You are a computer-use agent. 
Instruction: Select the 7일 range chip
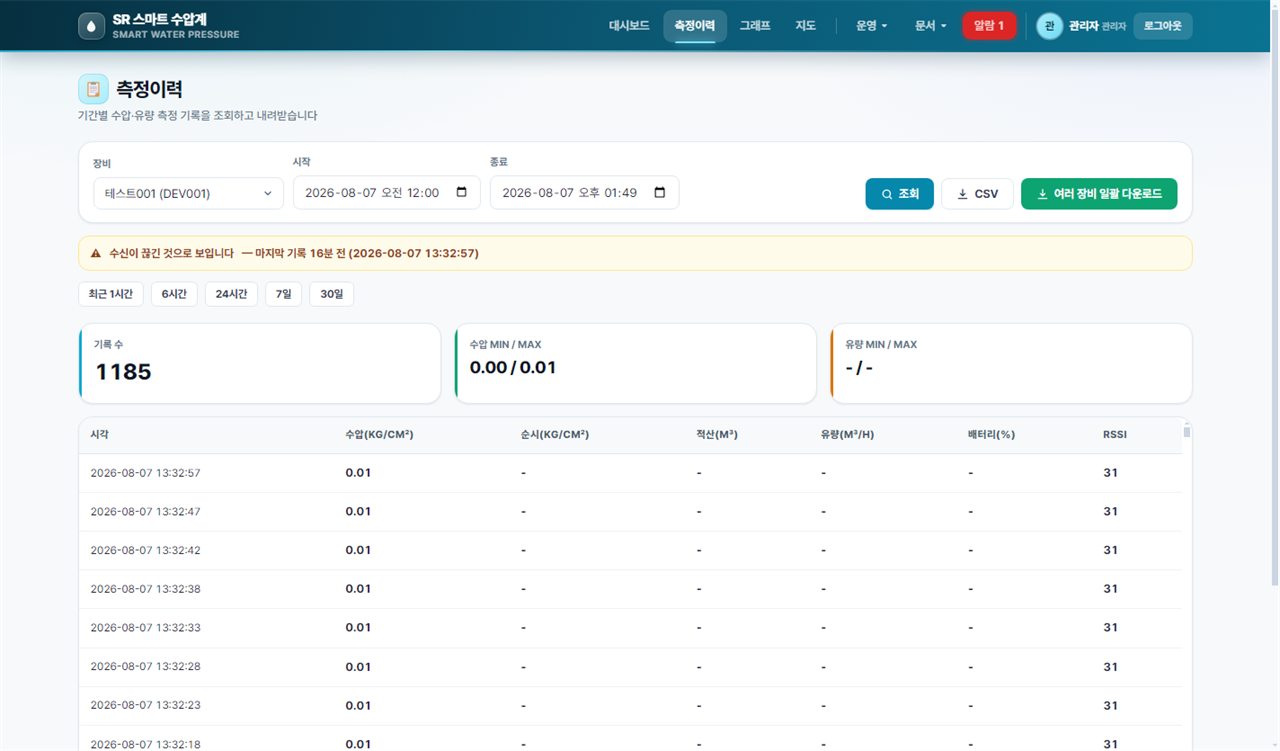pyautogui.click(x=283, y=294)
